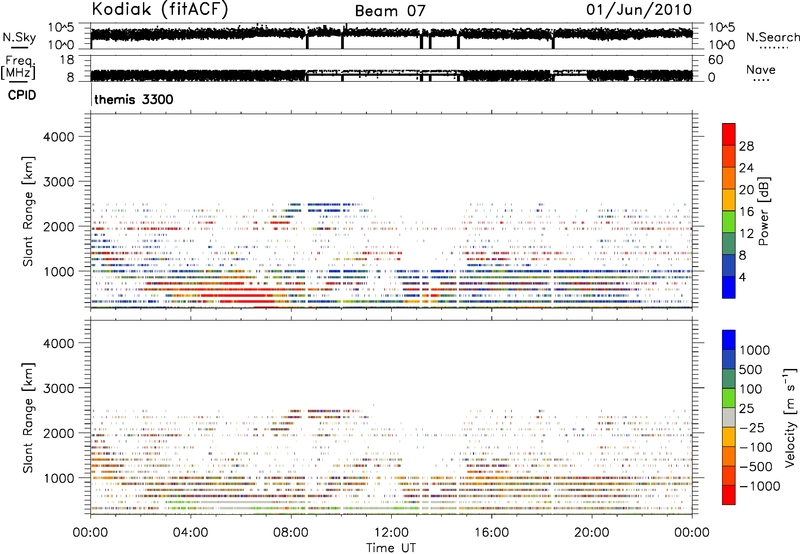Select the 'N.Search' legend label
This screenshot has width=800, height=554.
pos(772,37)
